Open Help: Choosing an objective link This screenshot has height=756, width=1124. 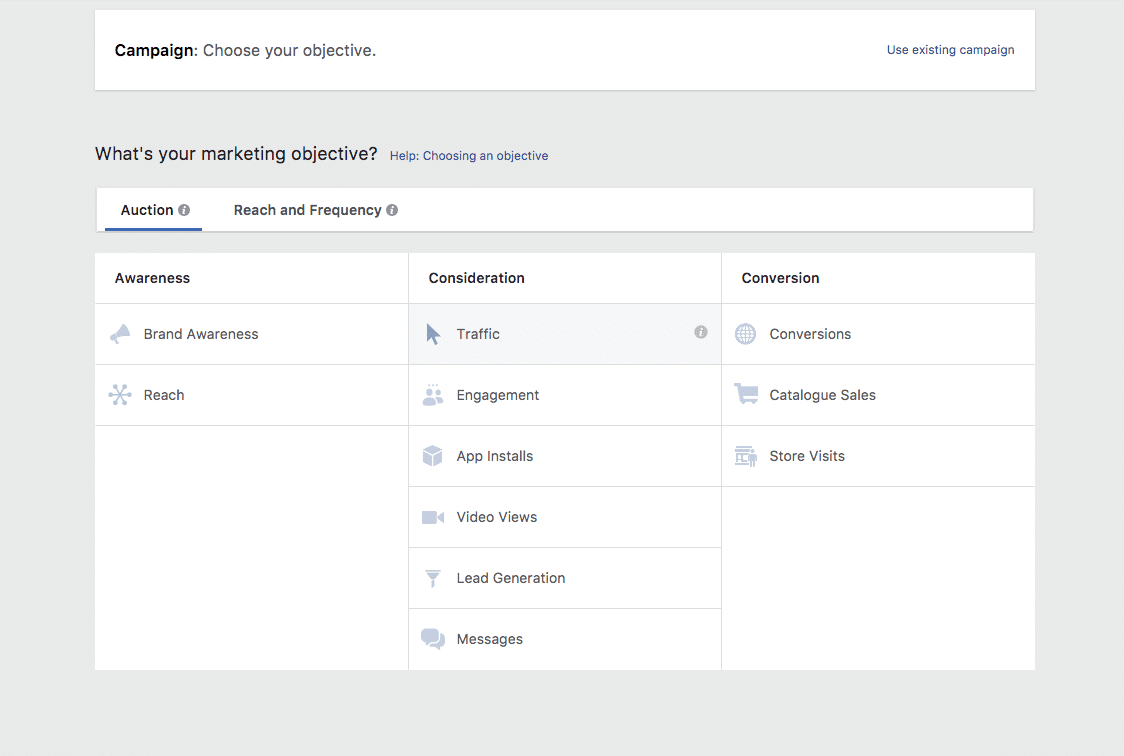click(x=469, y=156)
